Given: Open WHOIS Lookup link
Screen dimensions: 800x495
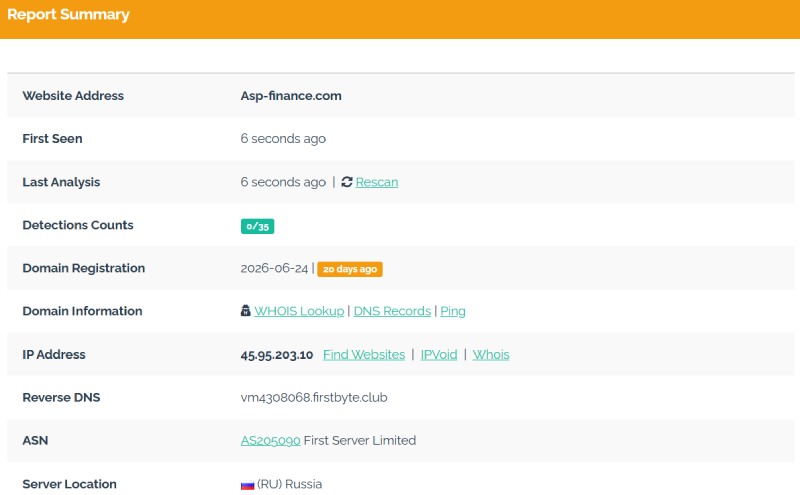Looking at the screenshot, I should pos(299,311).
